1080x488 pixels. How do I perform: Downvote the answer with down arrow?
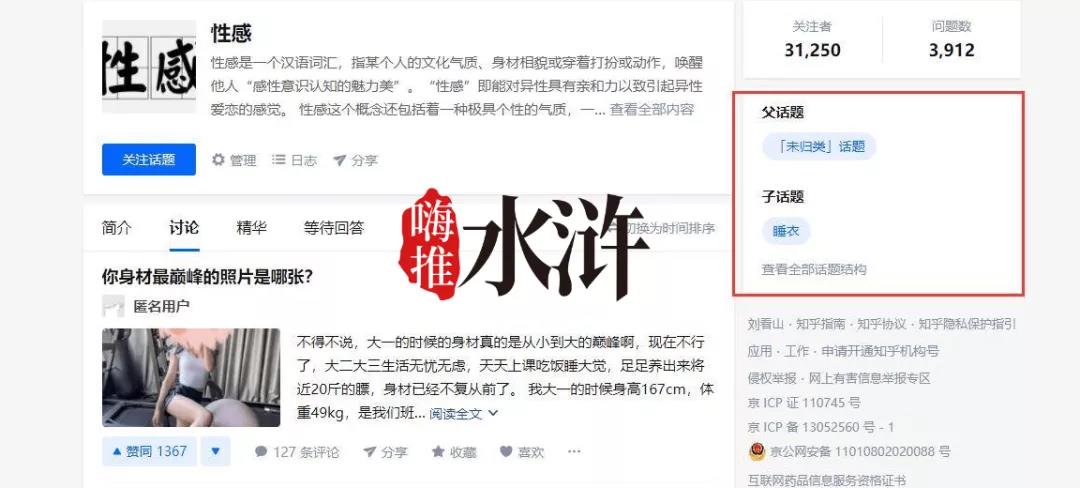[216, 452]
